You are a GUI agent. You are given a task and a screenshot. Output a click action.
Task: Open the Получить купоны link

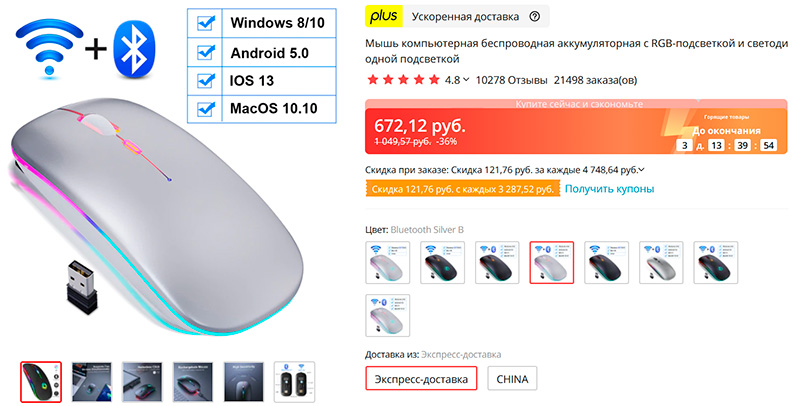pyautogui.click(x=609, y=189)
